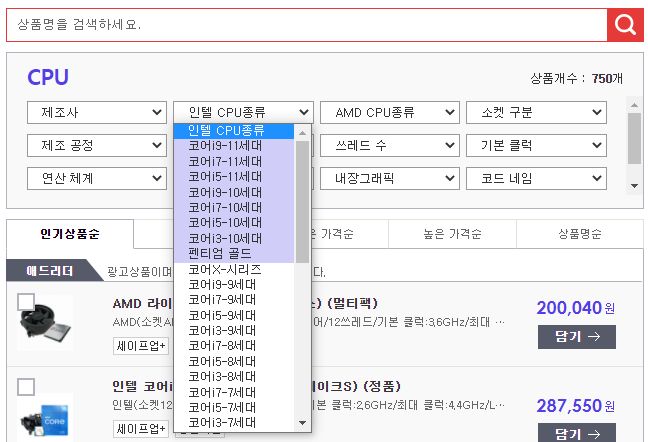The height and width of the screenshot is (442, 648).
Task: Select 코어i3-9세대 option
Action: tap(234, 330)
